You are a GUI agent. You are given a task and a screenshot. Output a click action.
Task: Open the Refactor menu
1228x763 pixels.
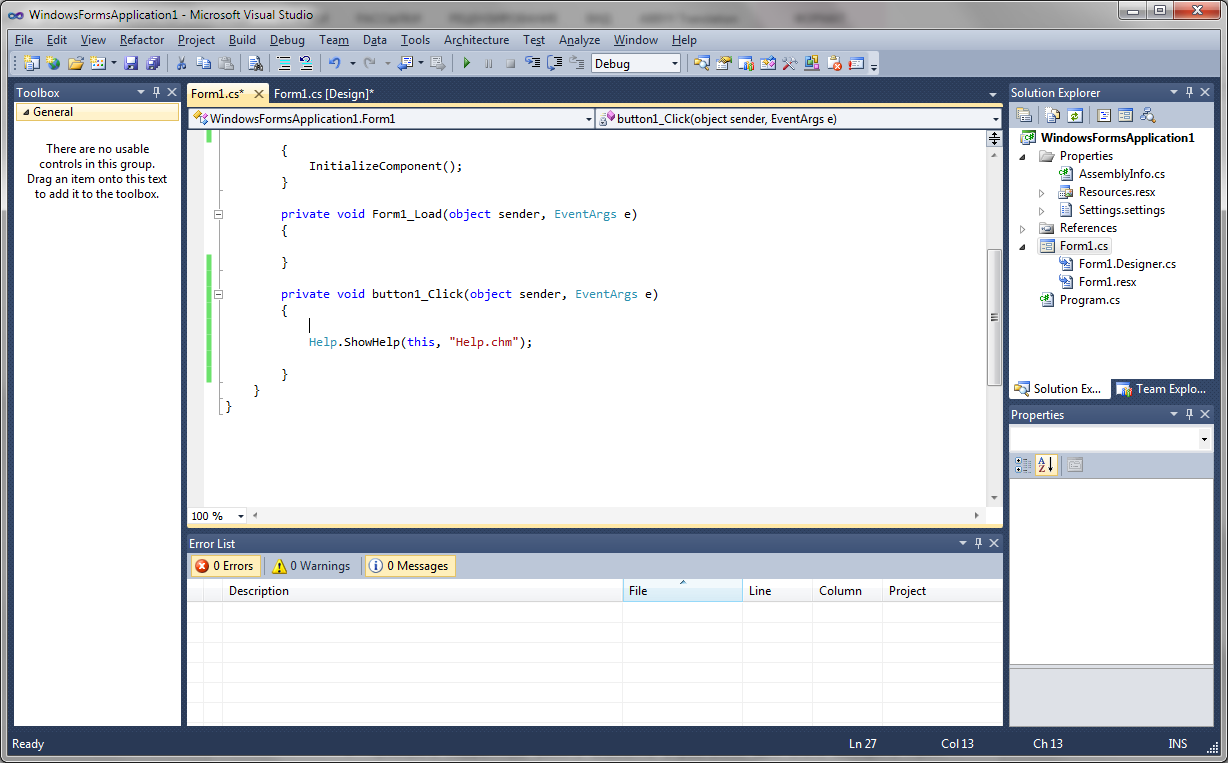click(x=142, y=40)
